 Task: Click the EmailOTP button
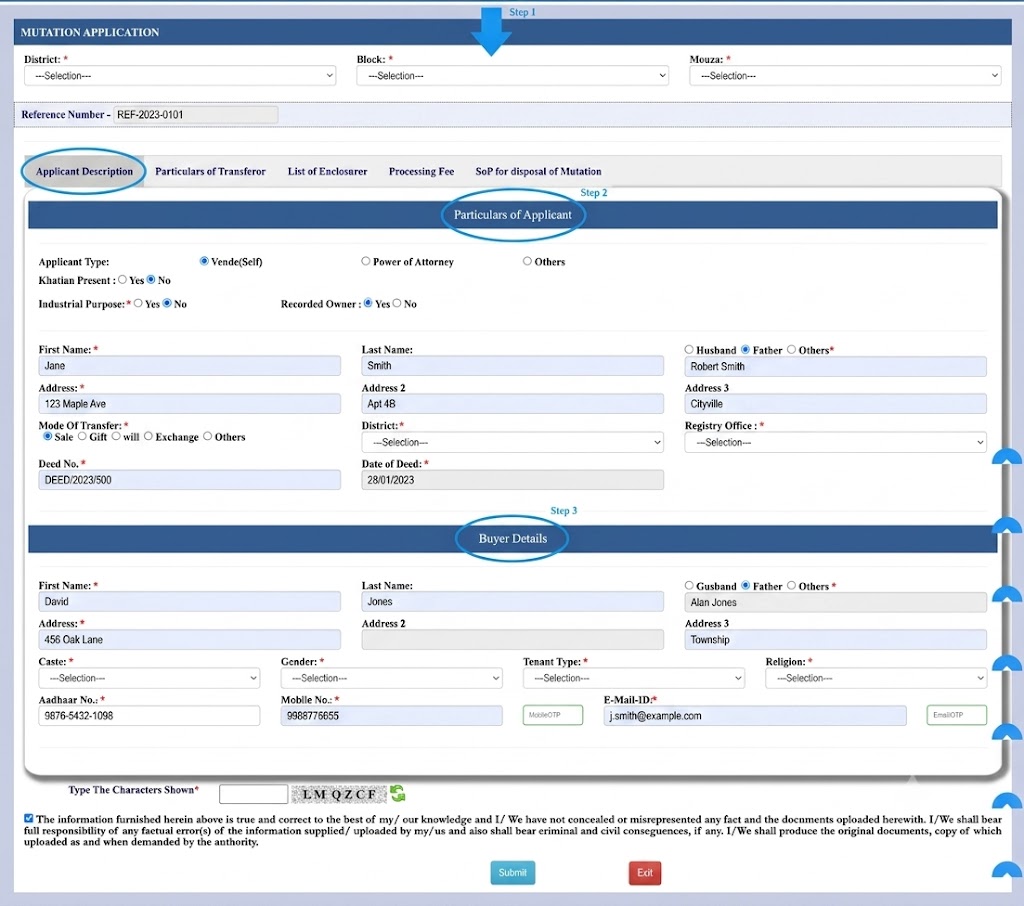tap(956, 715)
